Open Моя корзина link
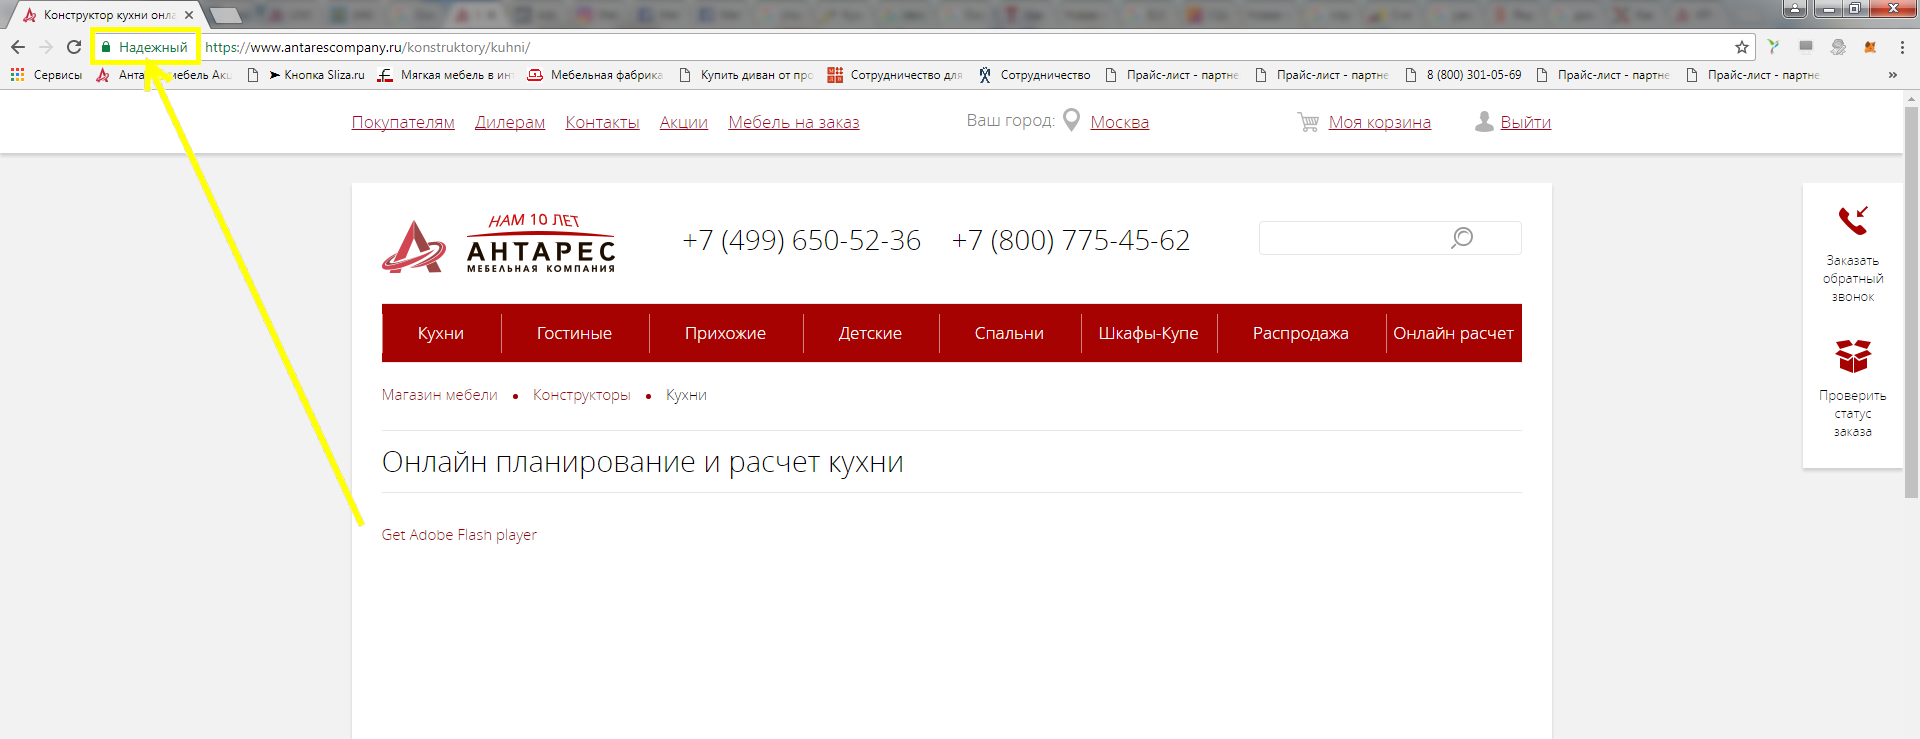1920x739 pixels. coord(1380,122)
